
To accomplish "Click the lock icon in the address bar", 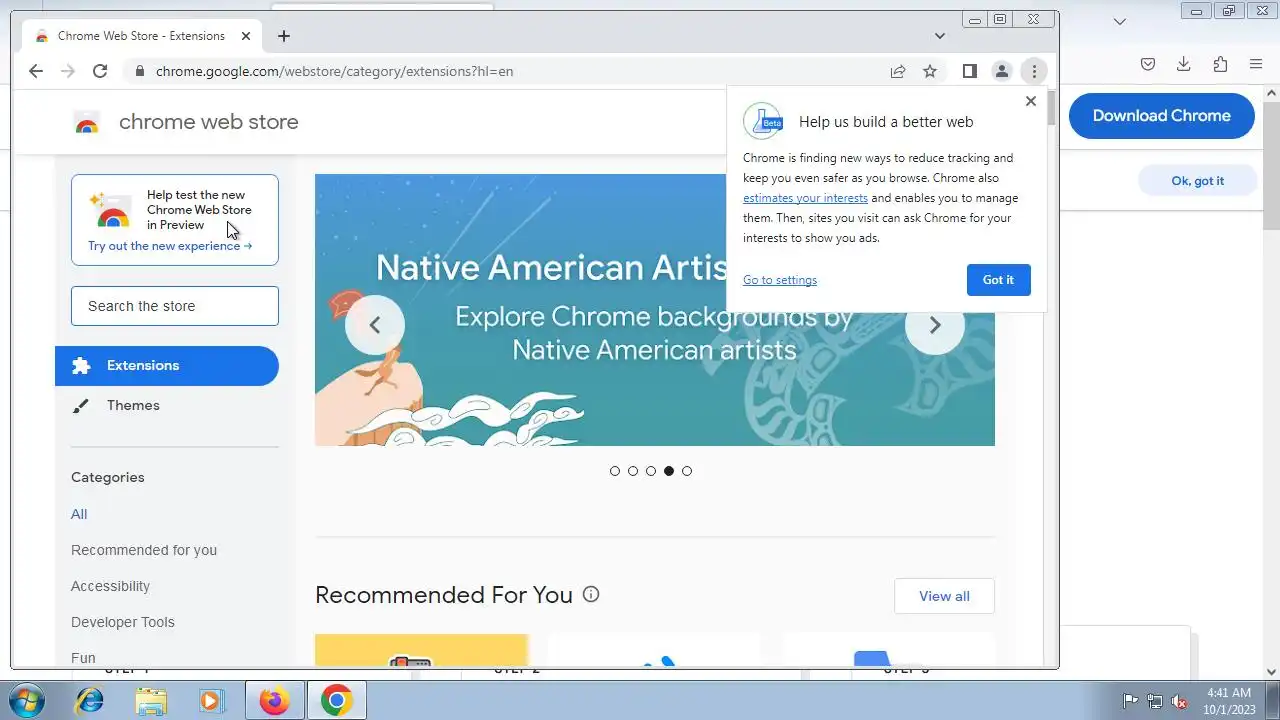I will [139, 71].
